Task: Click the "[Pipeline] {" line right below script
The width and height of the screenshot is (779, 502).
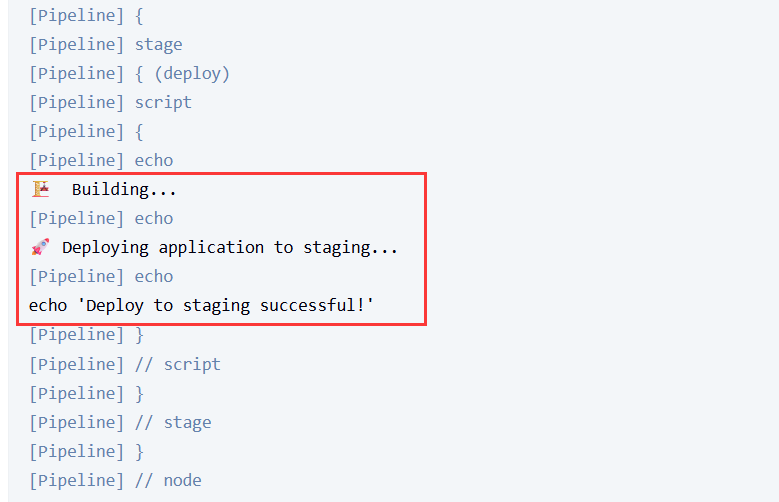Action: (x=86, y=131)
